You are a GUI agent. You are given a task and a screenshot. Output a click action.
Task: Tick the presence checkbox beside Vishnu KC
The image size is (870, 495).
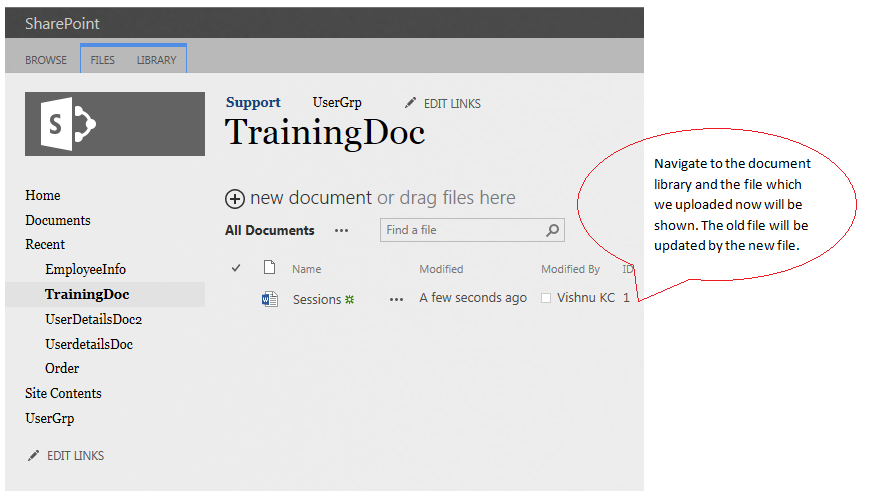[546, 298]
